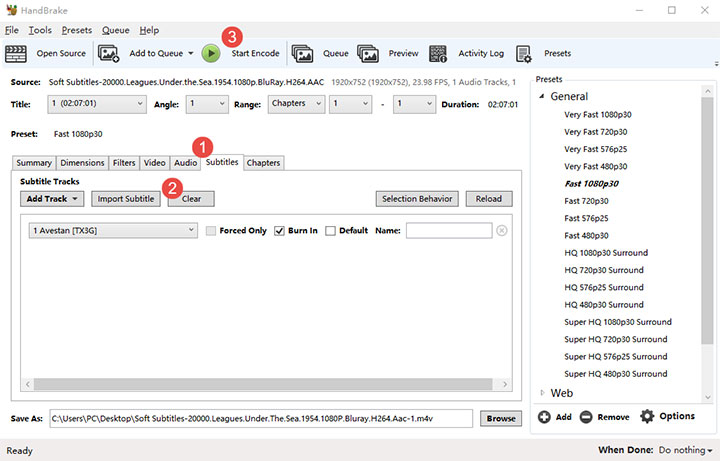720x461 pixels.
Task: Enable the Forced Only checkbox
Action: pyautogui.click(x=211, y=231)
